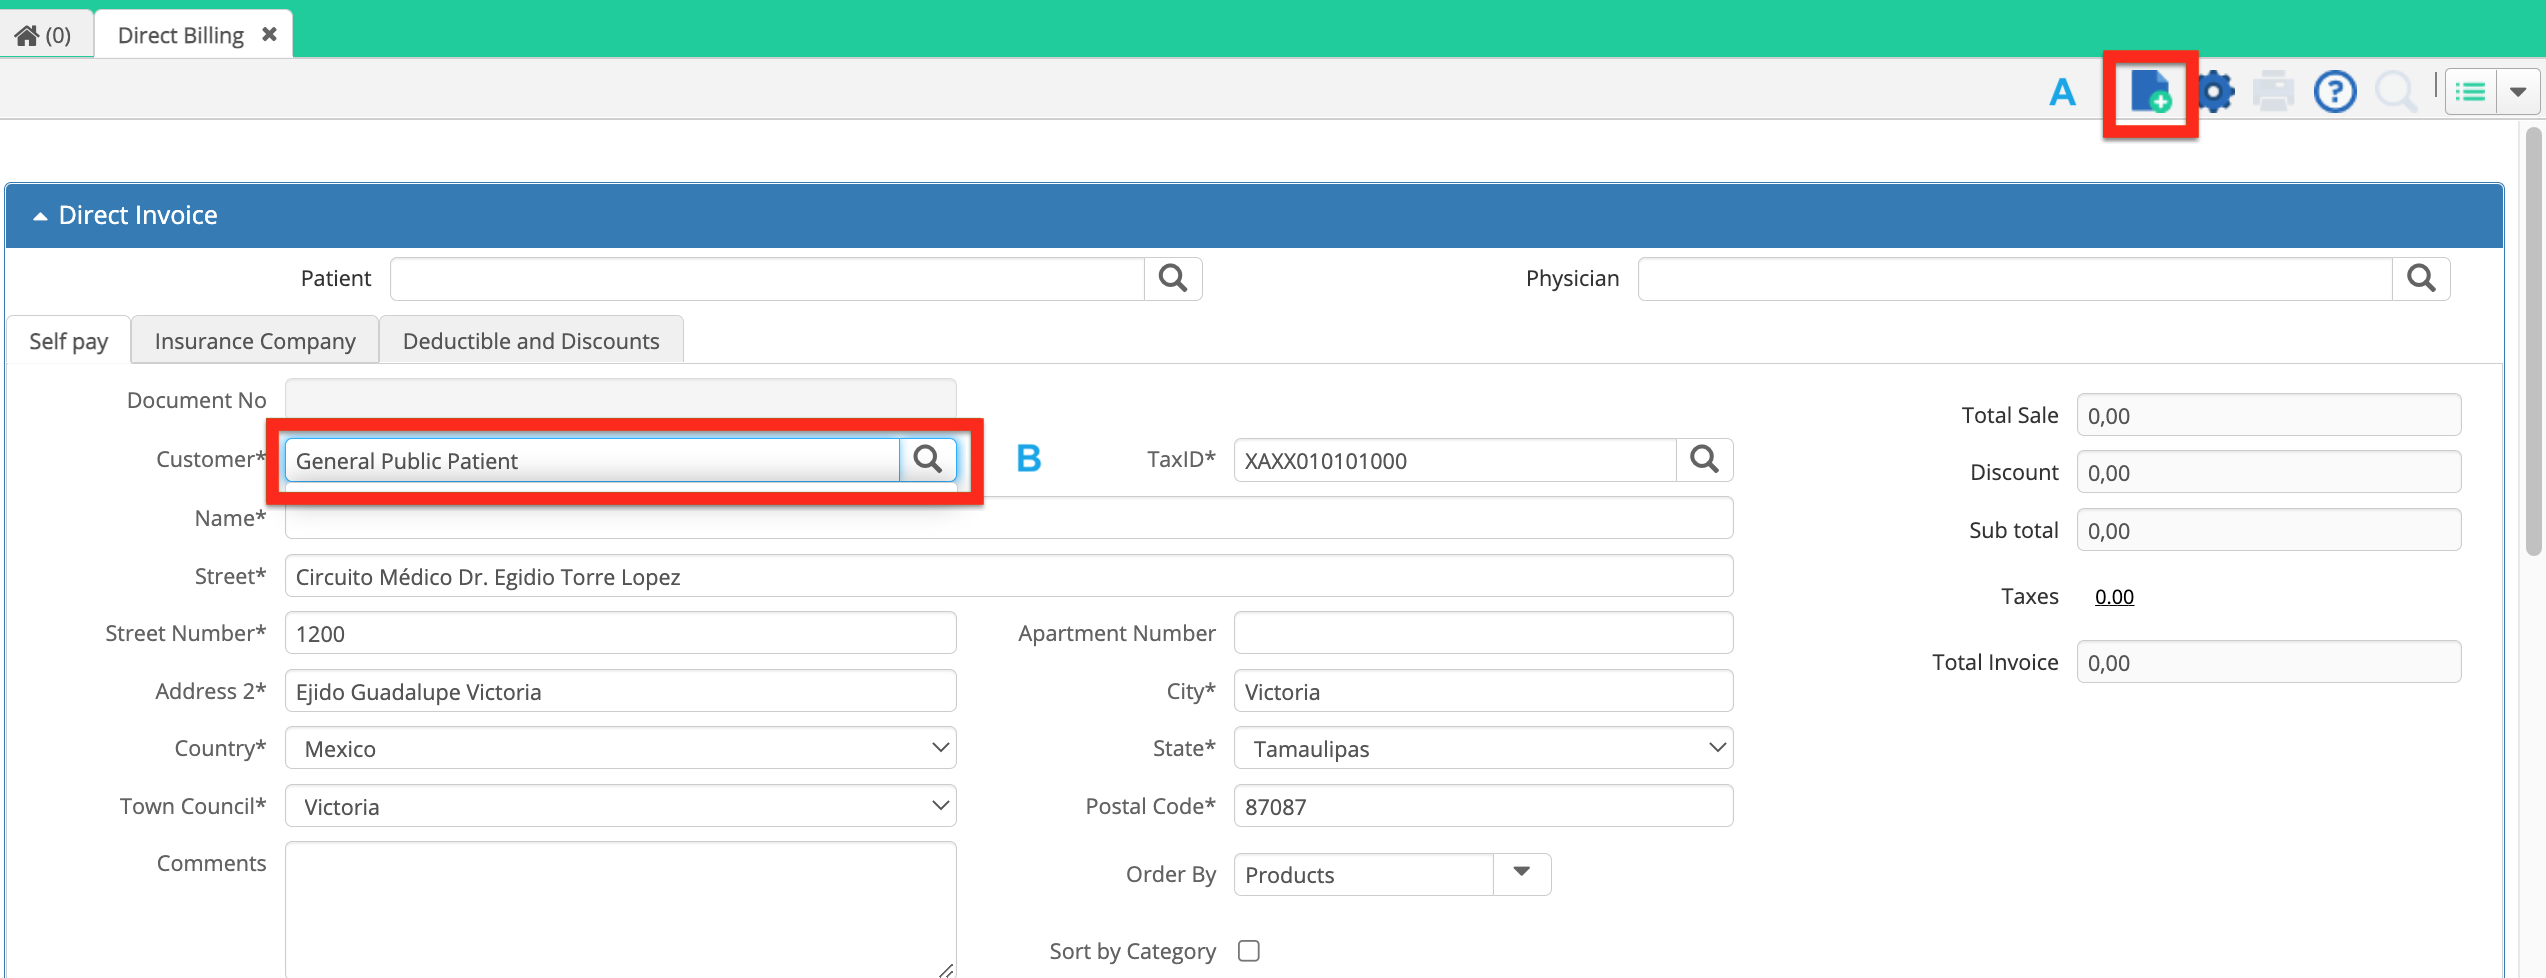Switch to Deductible and Discounts tab

(x=531, y=341)
